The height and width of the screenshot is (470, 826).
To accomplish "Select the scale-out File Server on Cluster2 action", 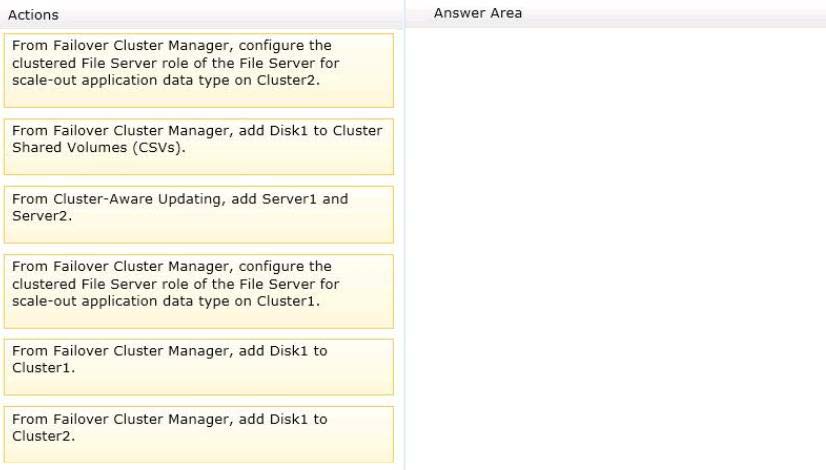I will pos(199,71).
